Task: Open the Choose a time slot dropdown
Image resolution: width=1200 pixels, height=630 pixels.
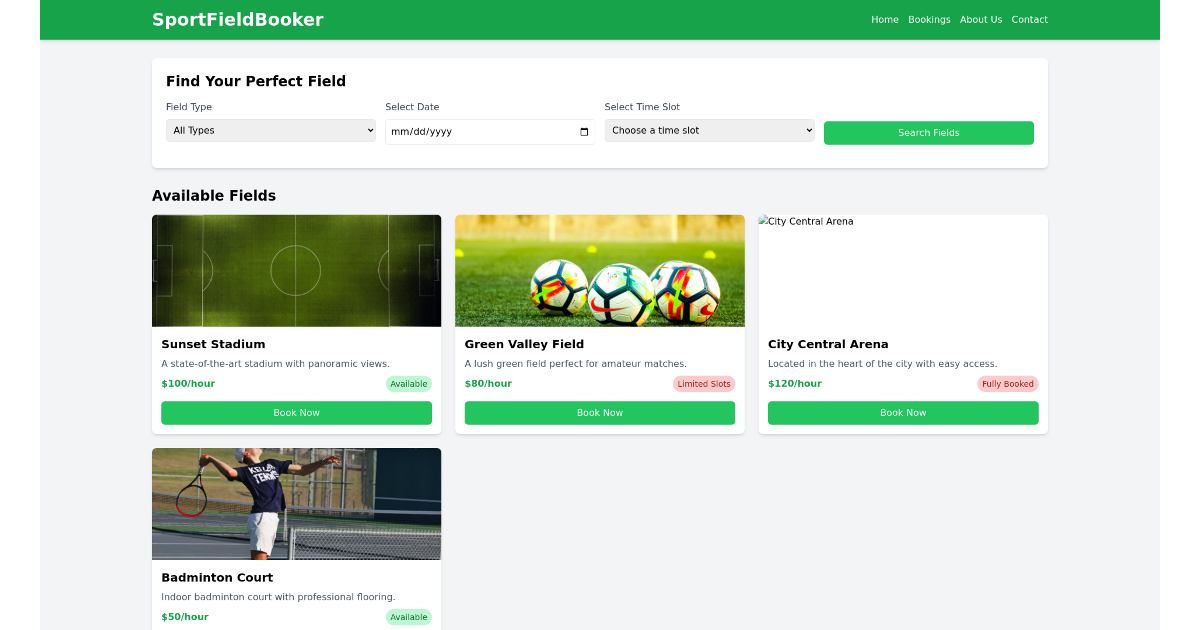Action: [709, 130]
